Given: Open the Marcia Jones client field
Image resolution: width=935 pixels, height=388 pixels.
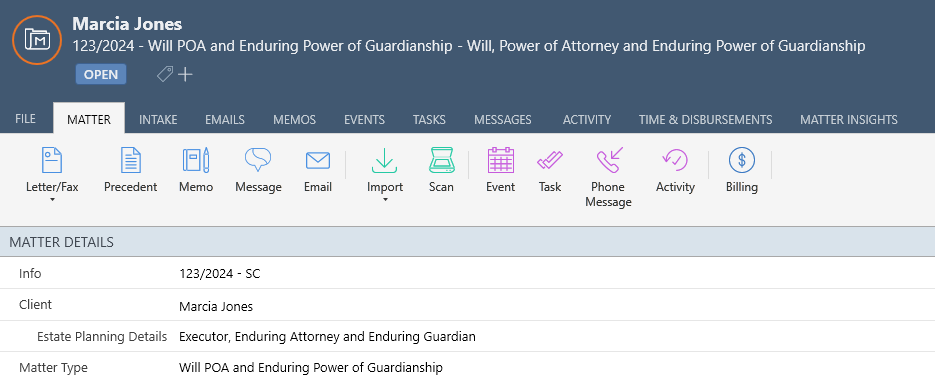Looking at the screenshot, I should pos(216,307).
